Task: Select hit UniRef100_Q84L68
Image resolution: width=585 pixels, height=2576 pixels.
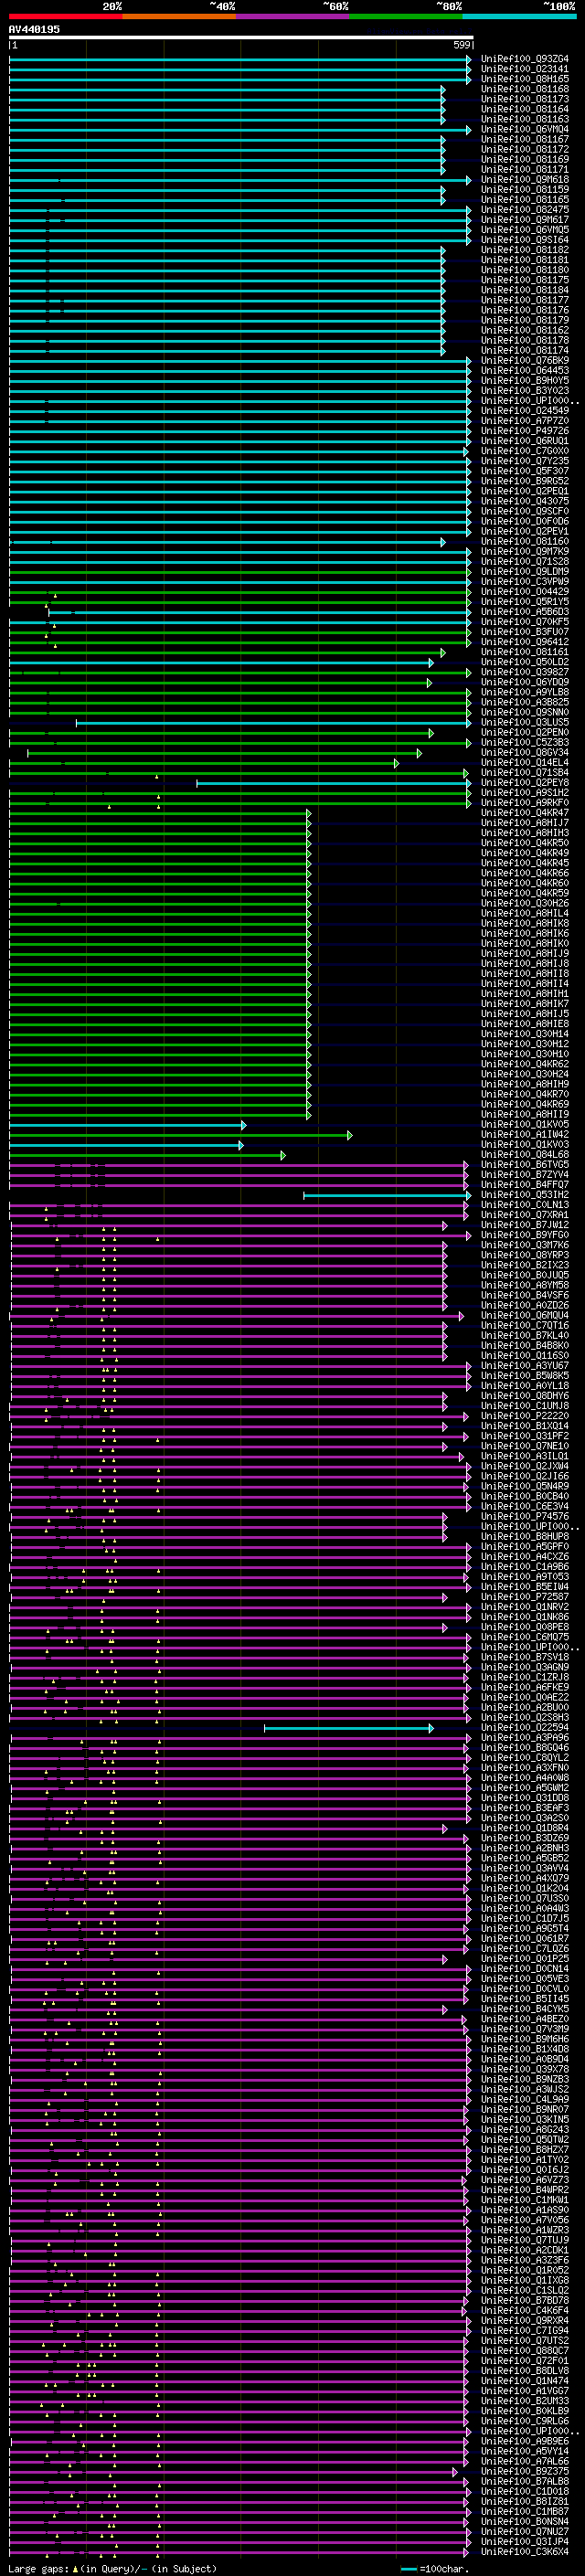Action: coord(525,1155)
